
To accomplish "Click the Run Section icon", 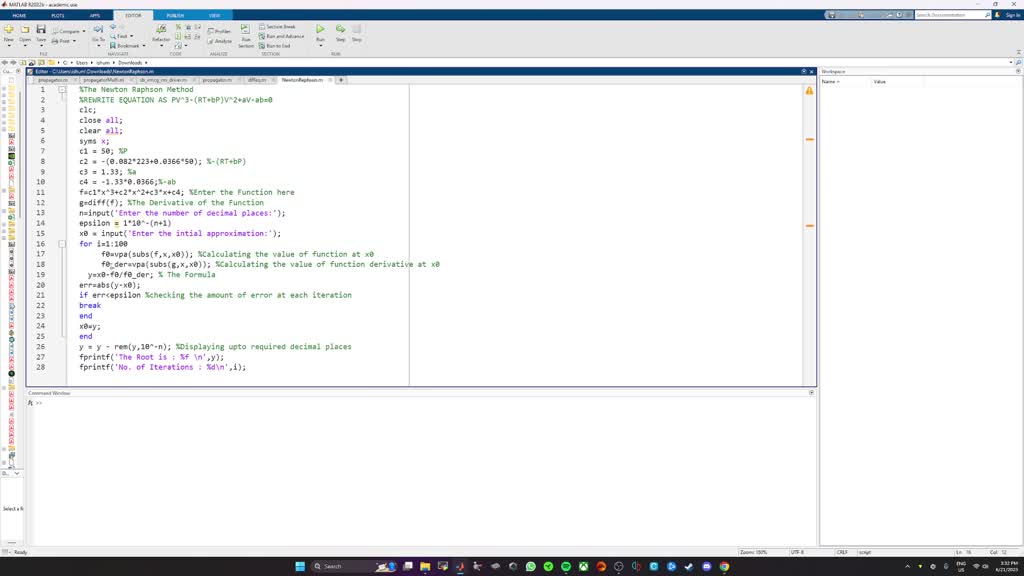I will tap(246, 31).
